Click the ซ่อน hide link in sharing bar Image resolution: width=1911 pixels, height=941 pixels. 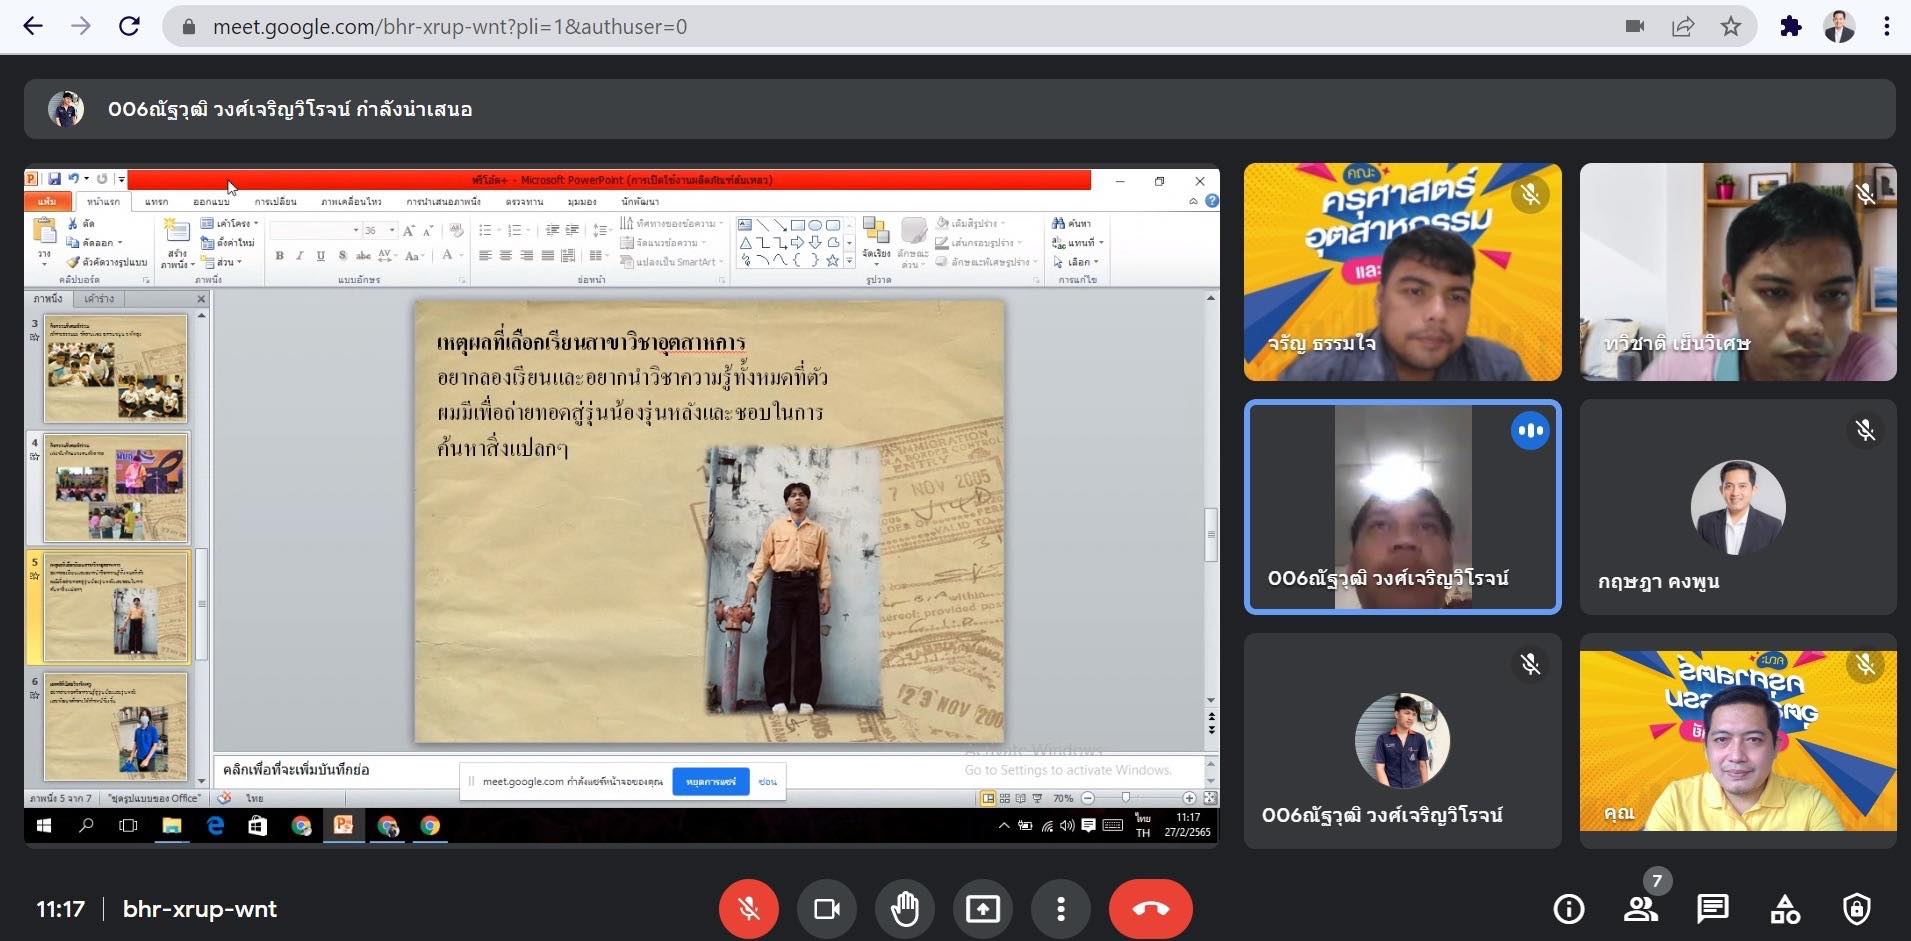[x=767, y=781]
